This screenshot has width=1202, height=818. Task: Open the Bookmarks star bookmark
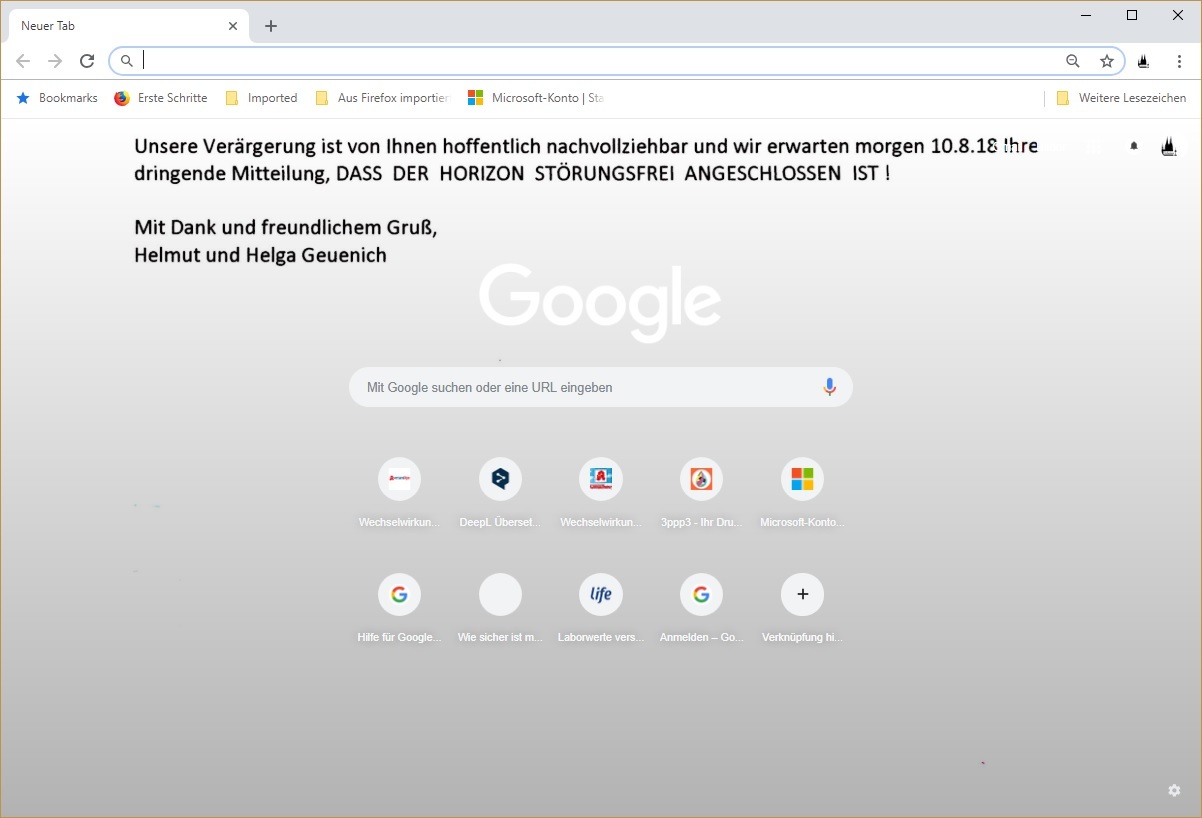57,98
